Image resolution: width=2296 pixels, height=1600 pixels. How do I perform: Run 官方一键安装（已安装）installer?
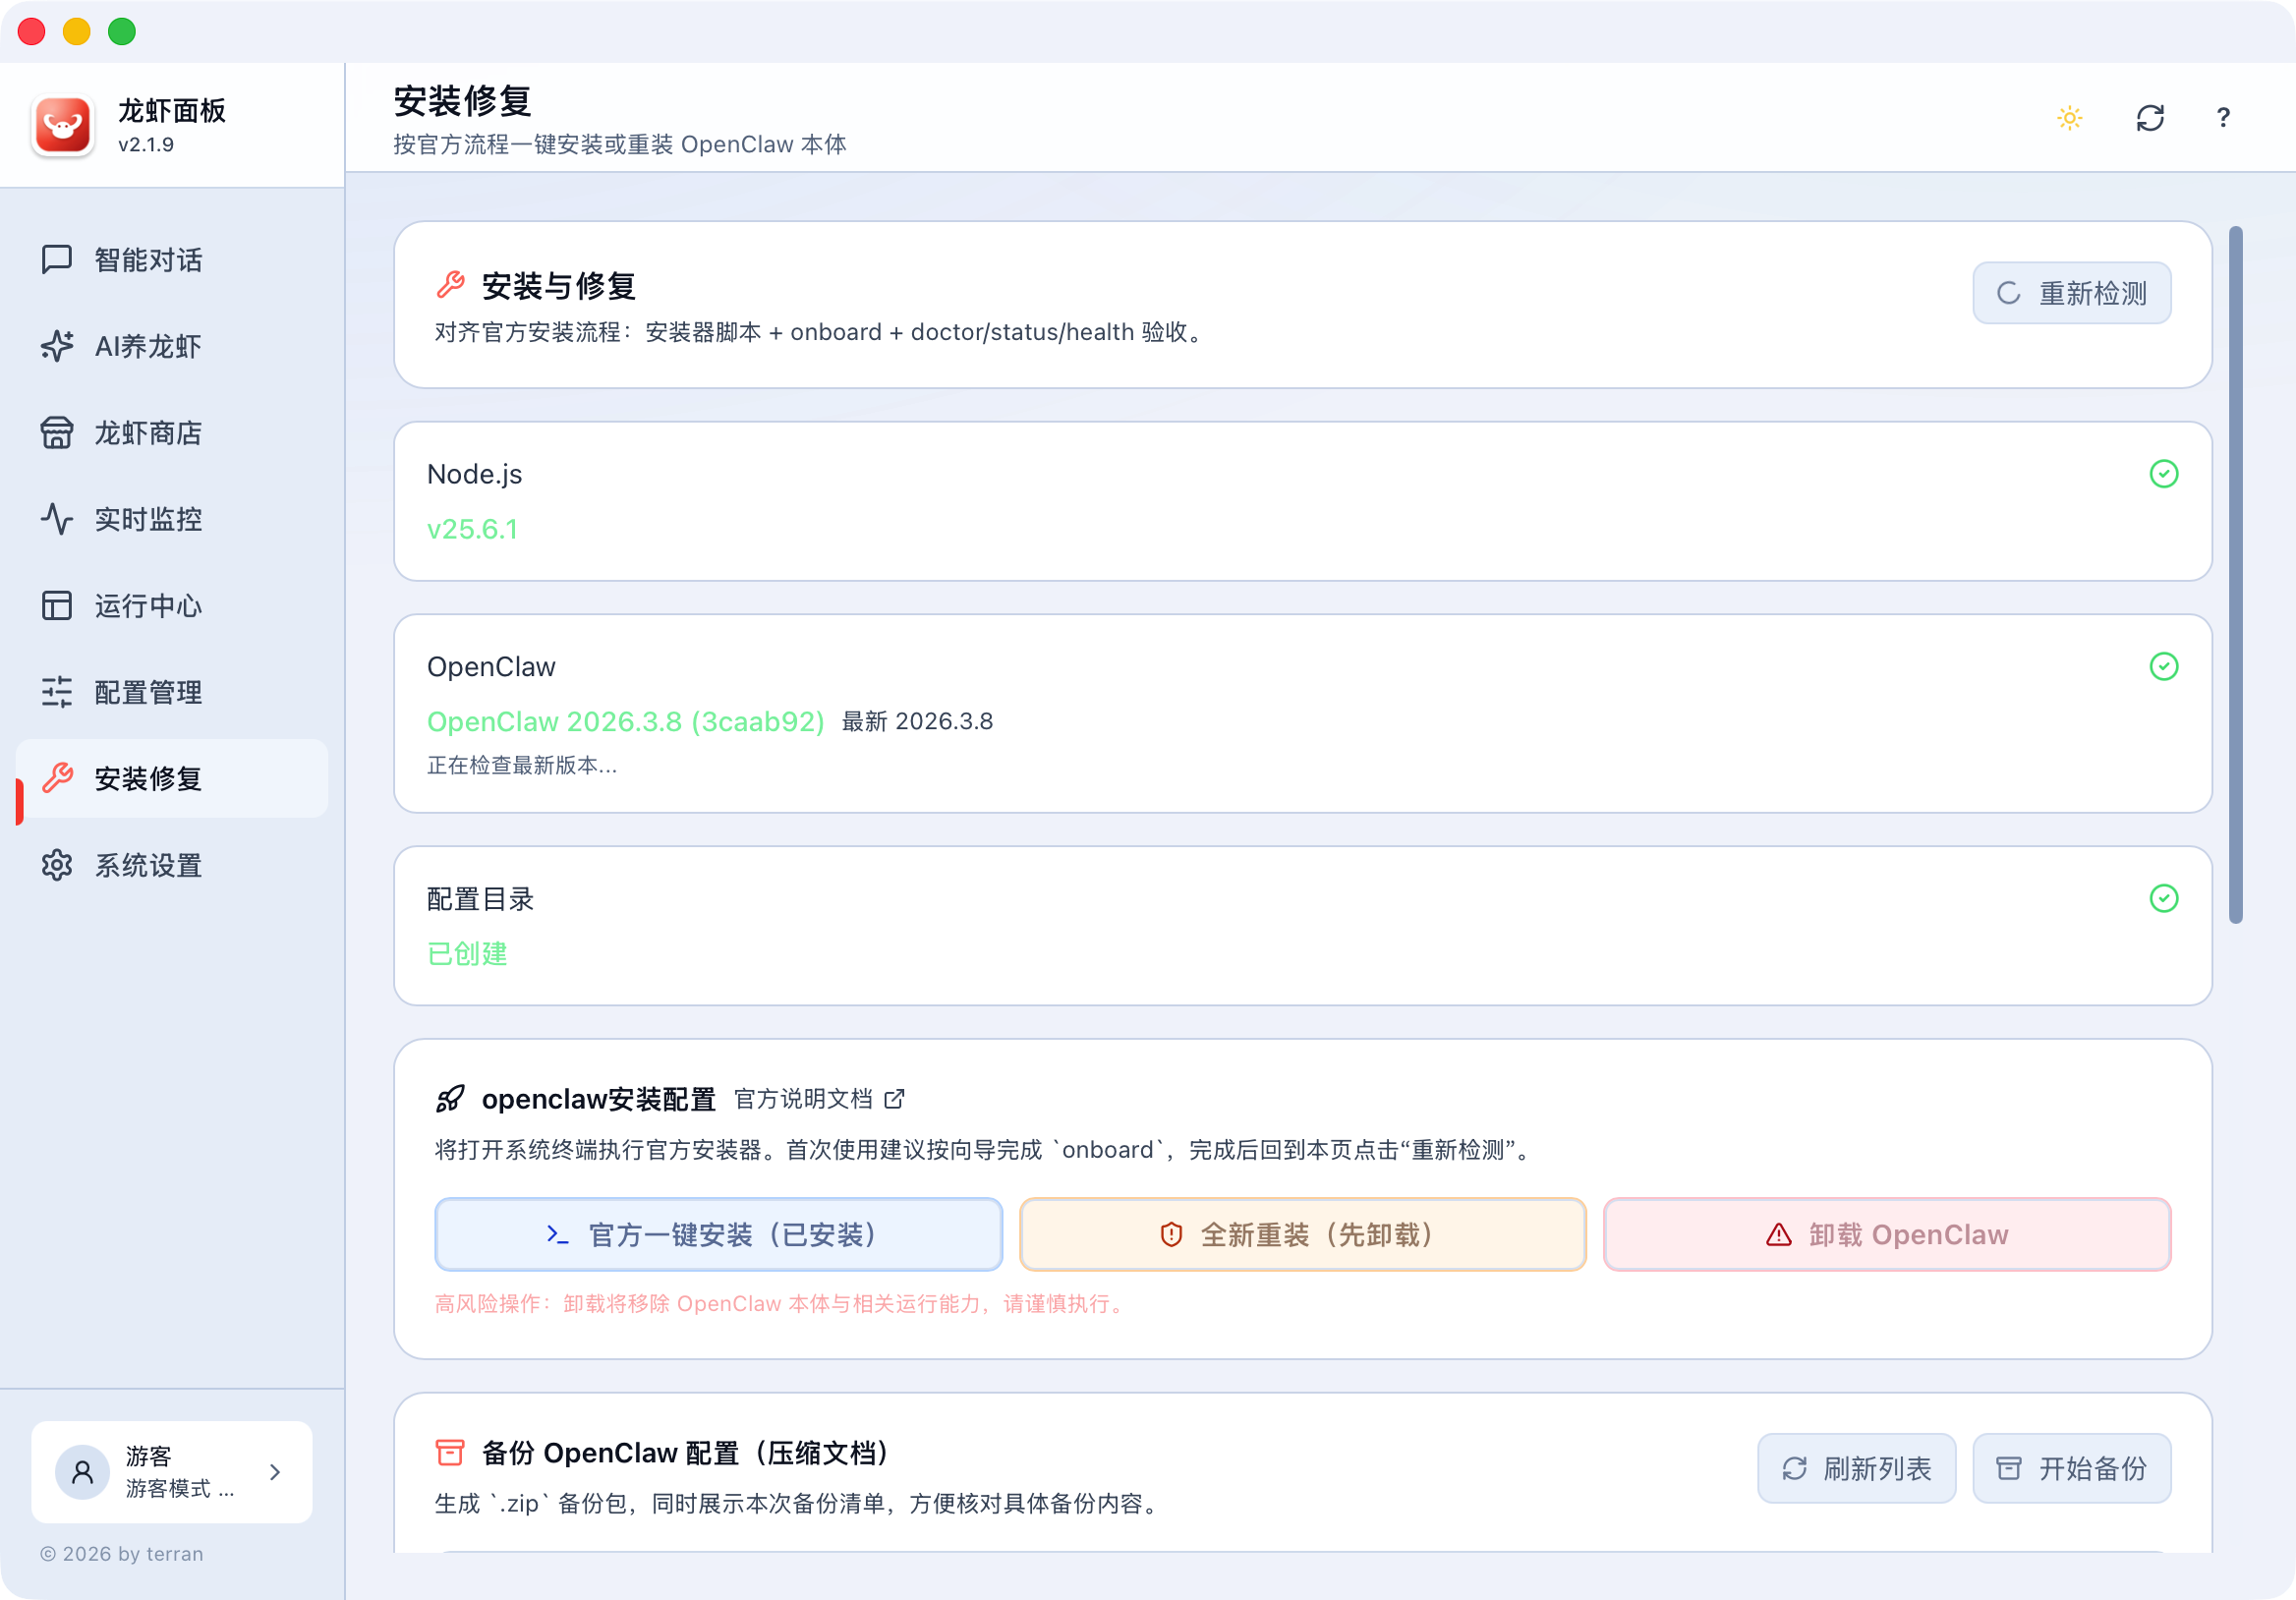pyautogui.click(x=717, y=1234)
